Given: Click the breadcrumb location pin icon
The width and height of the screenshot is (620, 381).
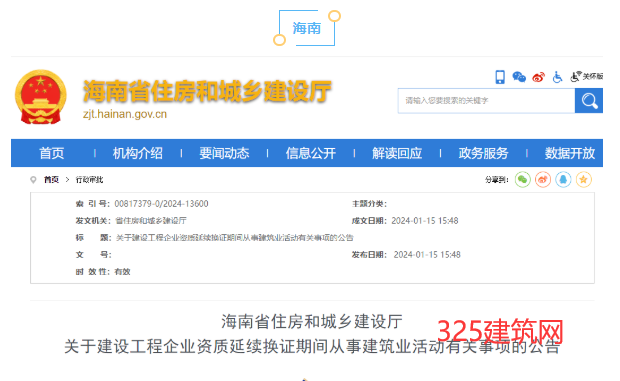Looking at the screenshot, I should pyautogui.click(x=33, y=180).
